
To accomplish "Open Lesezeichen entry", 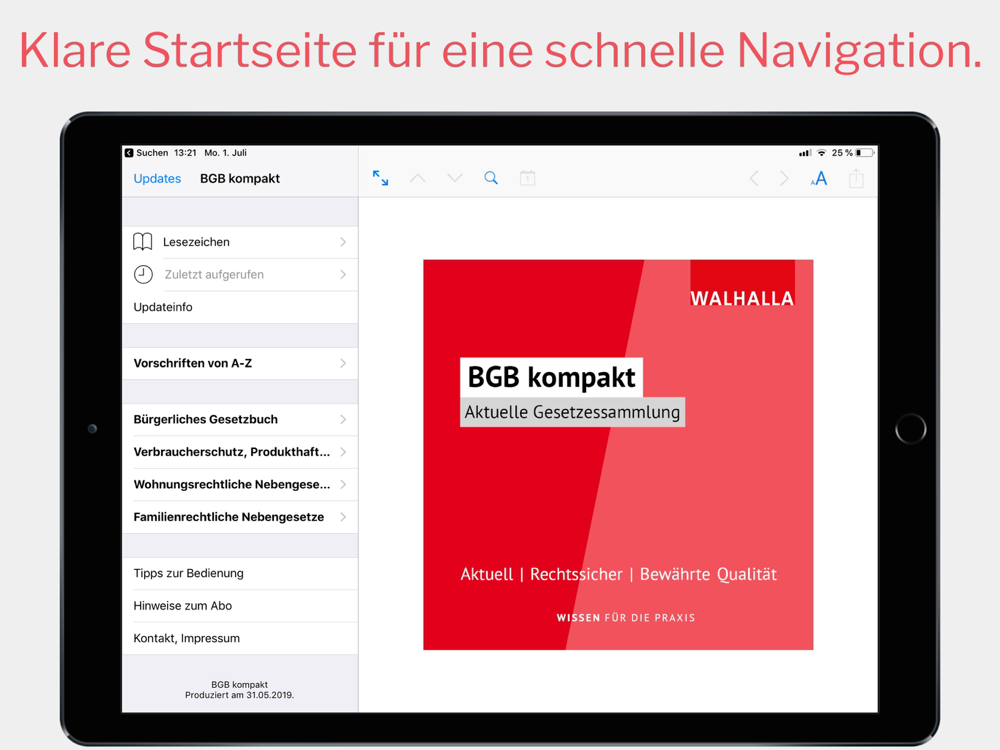I will tap(240, 242).
